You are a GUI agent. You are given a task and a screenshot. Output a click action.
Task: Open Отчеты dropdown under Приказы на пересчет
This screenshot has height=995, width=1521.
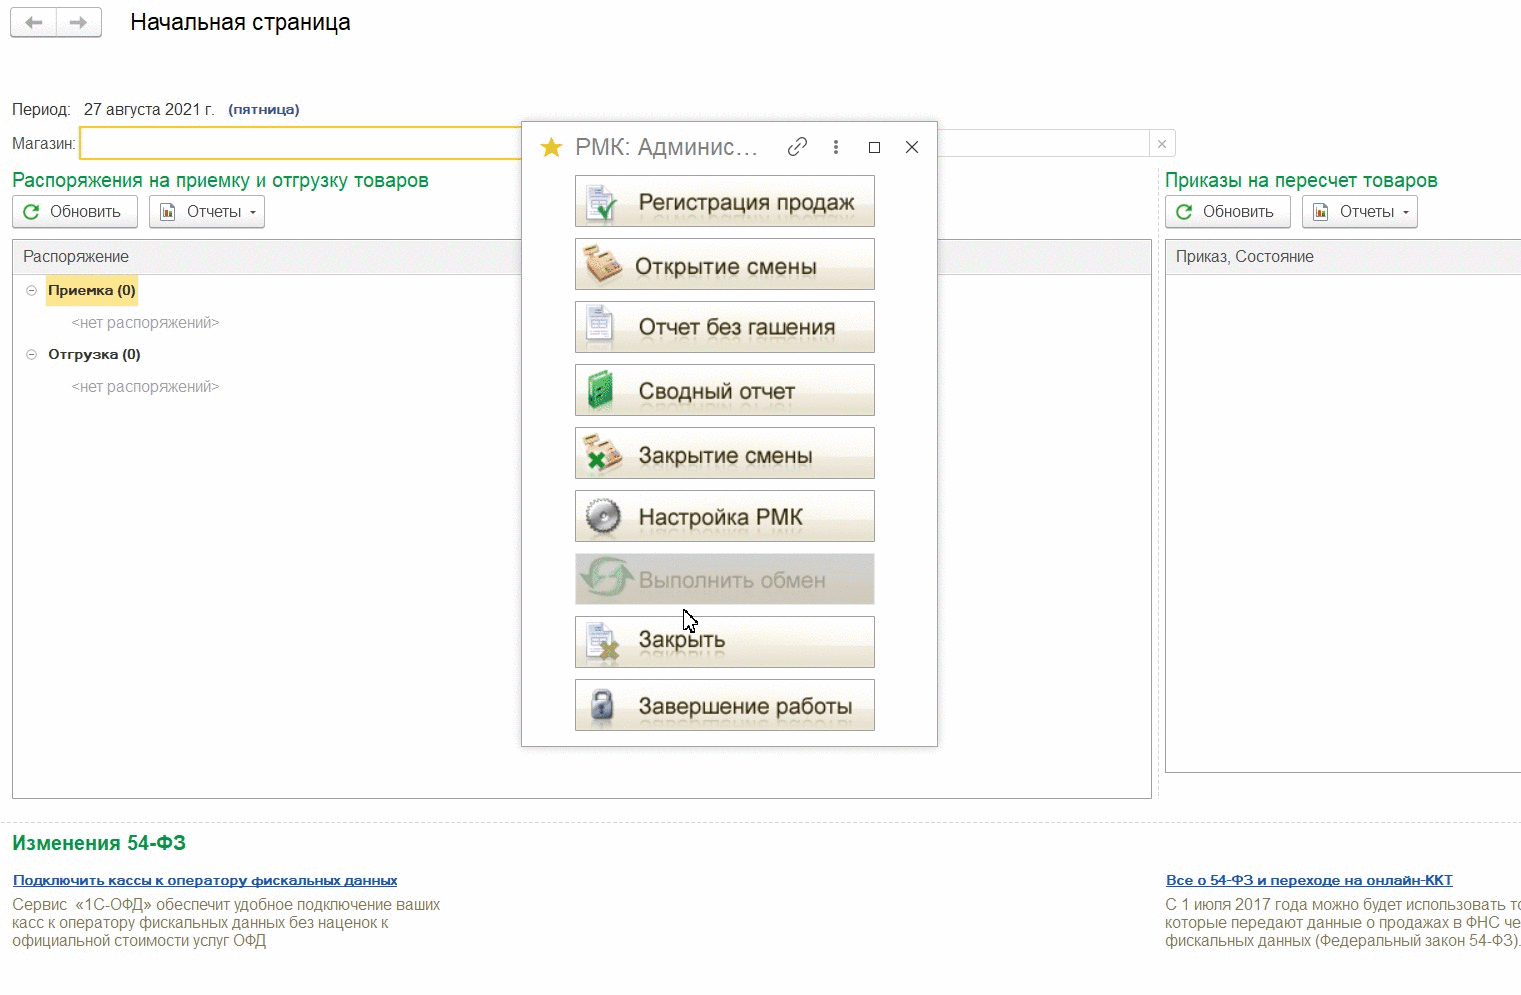point(1360,212)
